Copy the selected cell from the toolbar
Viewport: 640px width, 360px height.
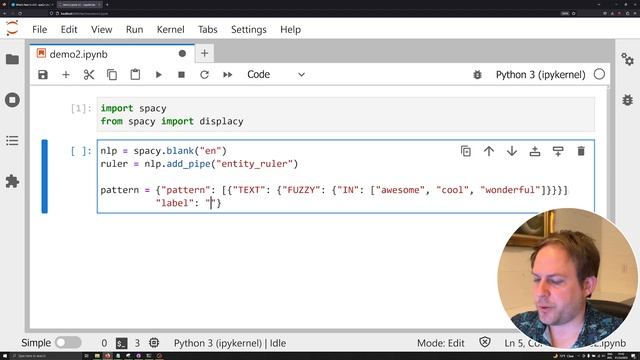point(112,75)
